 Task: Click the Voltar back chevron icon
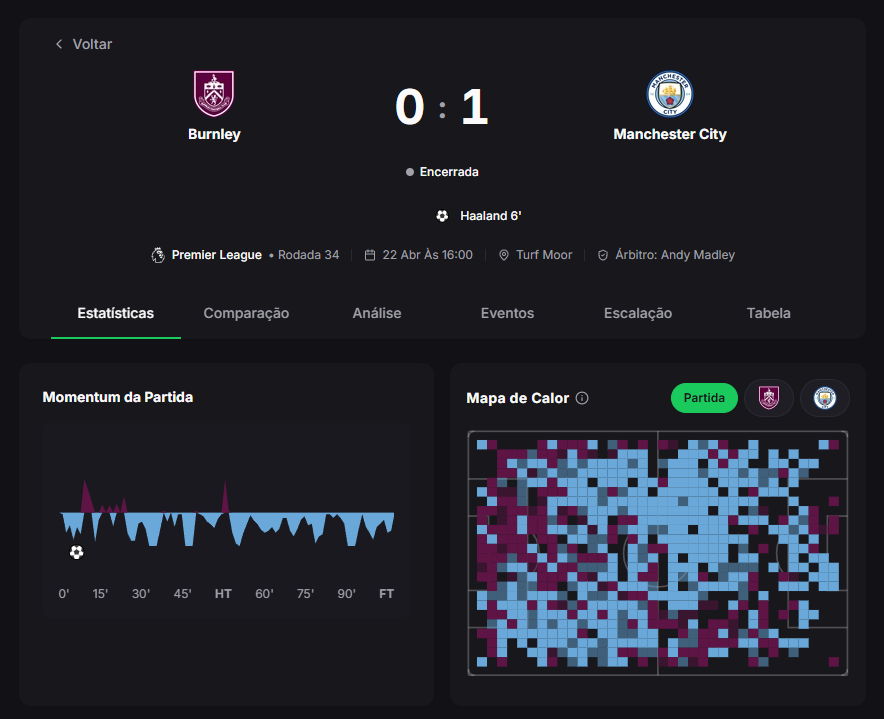point(59,44)
